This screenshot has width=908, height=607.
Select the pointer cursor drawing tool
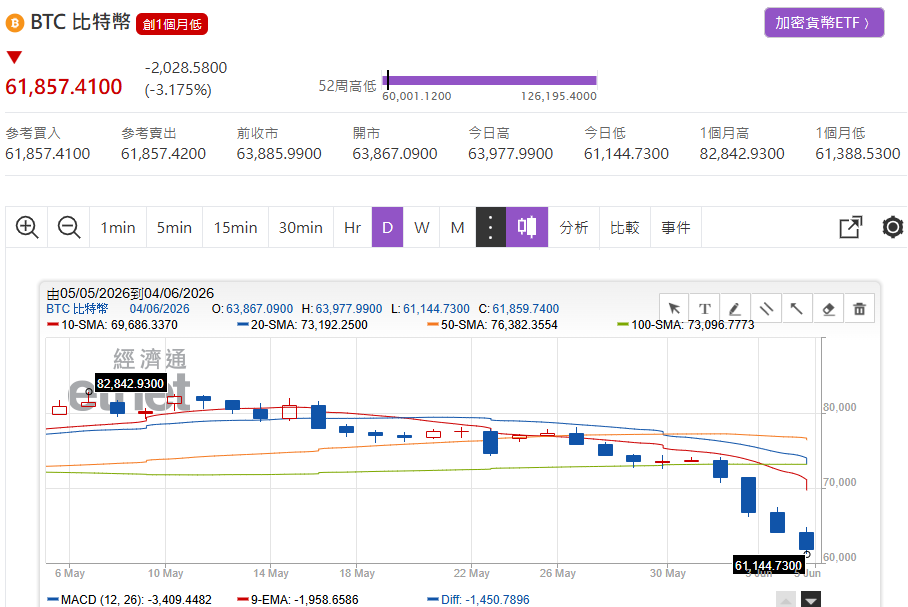coord(674,309)
